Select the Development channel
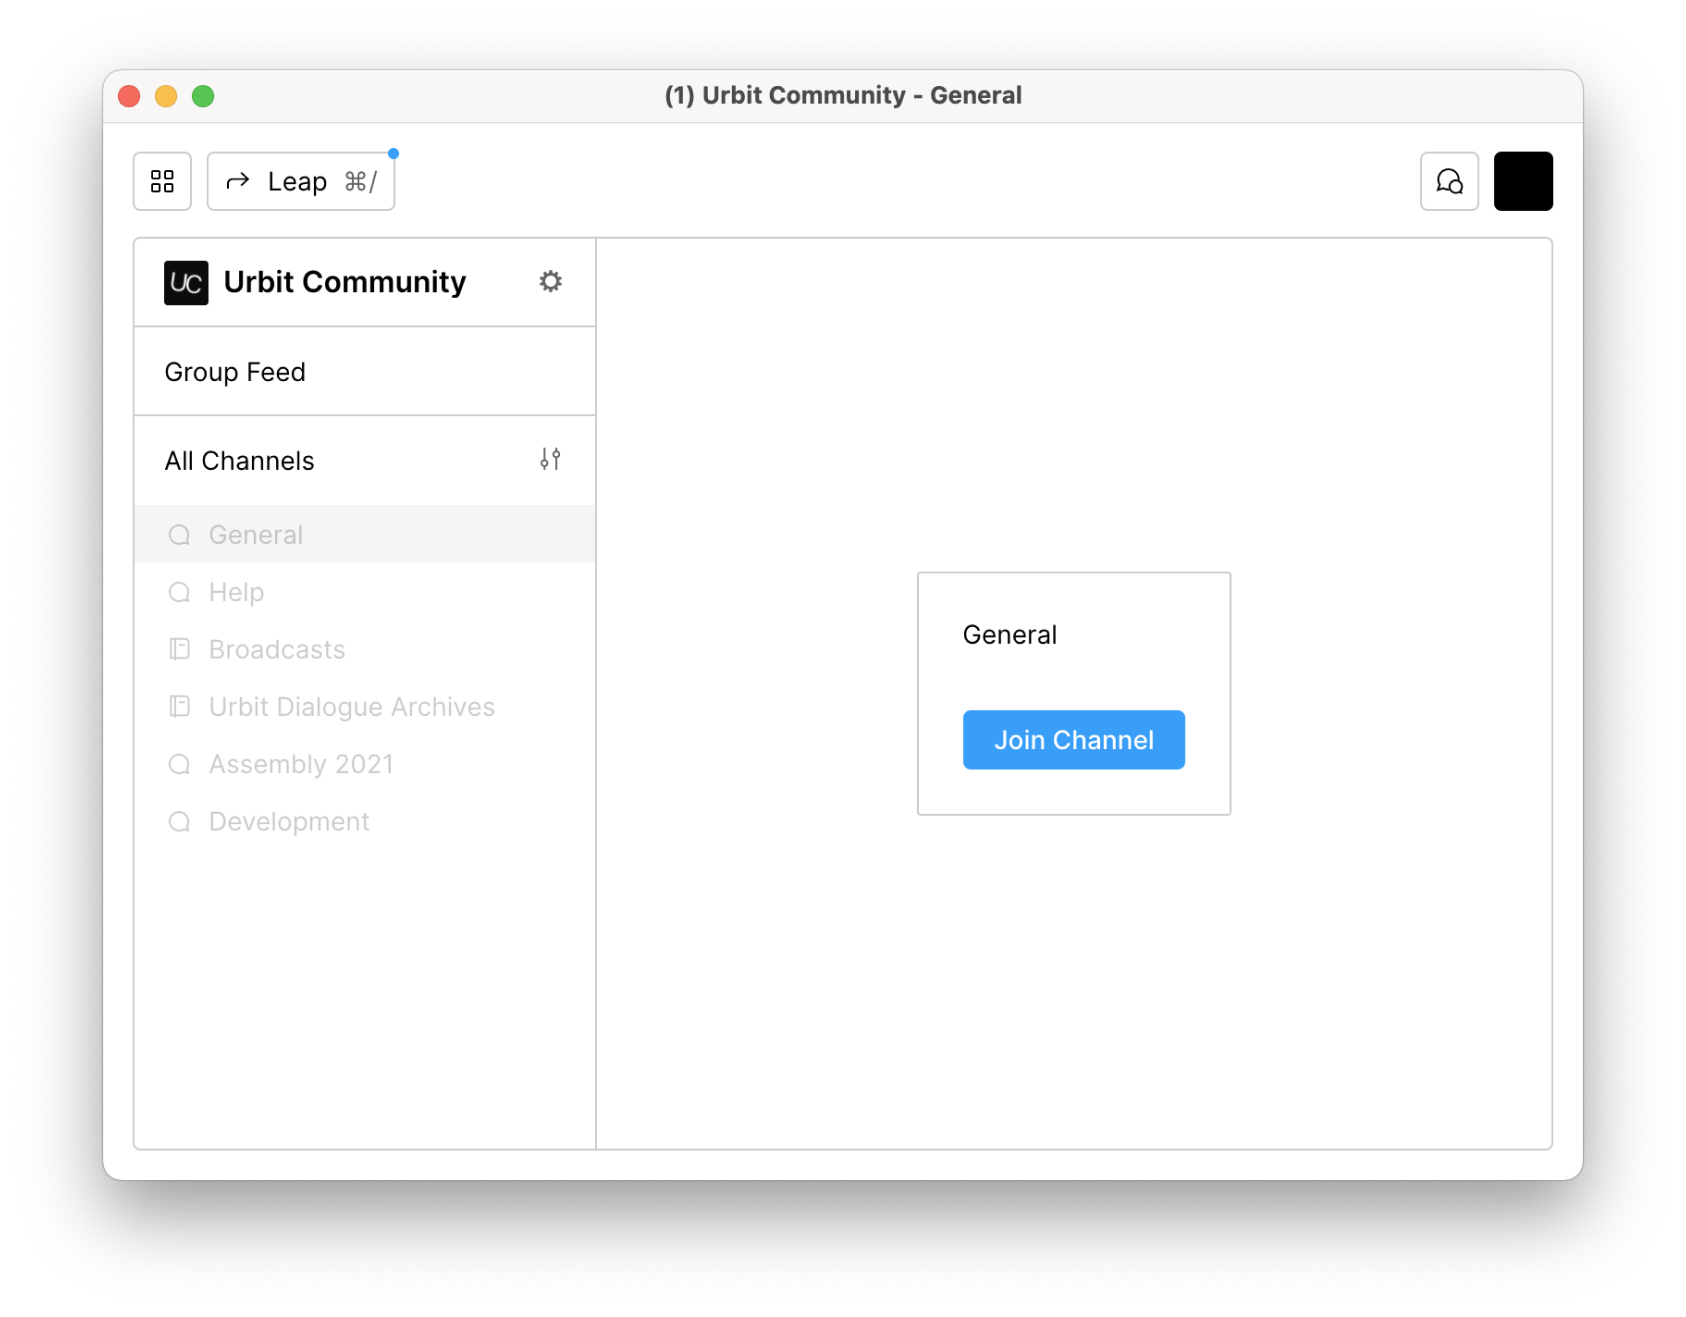 click(x=365, y=821)
